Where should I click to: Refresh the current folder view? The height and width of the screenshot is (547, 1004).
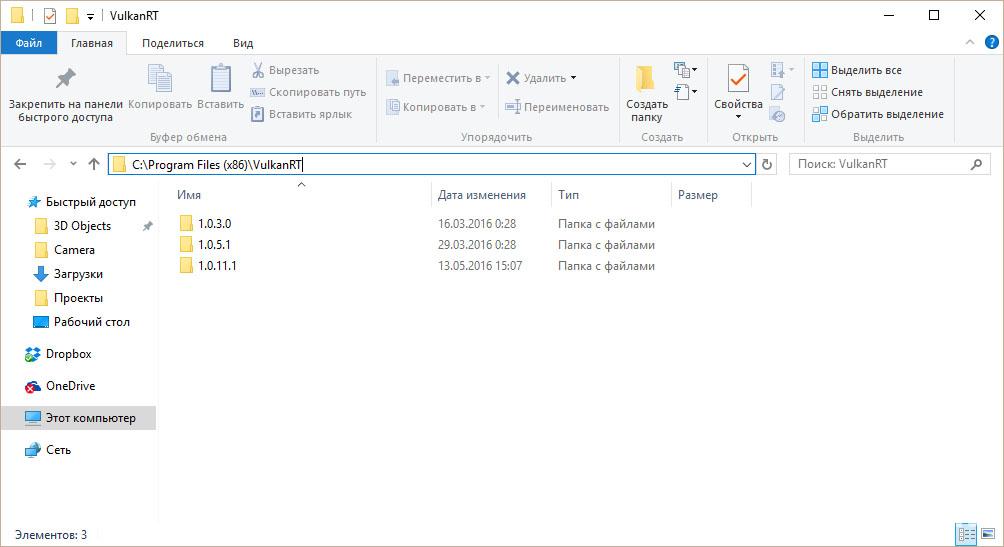click(767, 165)
